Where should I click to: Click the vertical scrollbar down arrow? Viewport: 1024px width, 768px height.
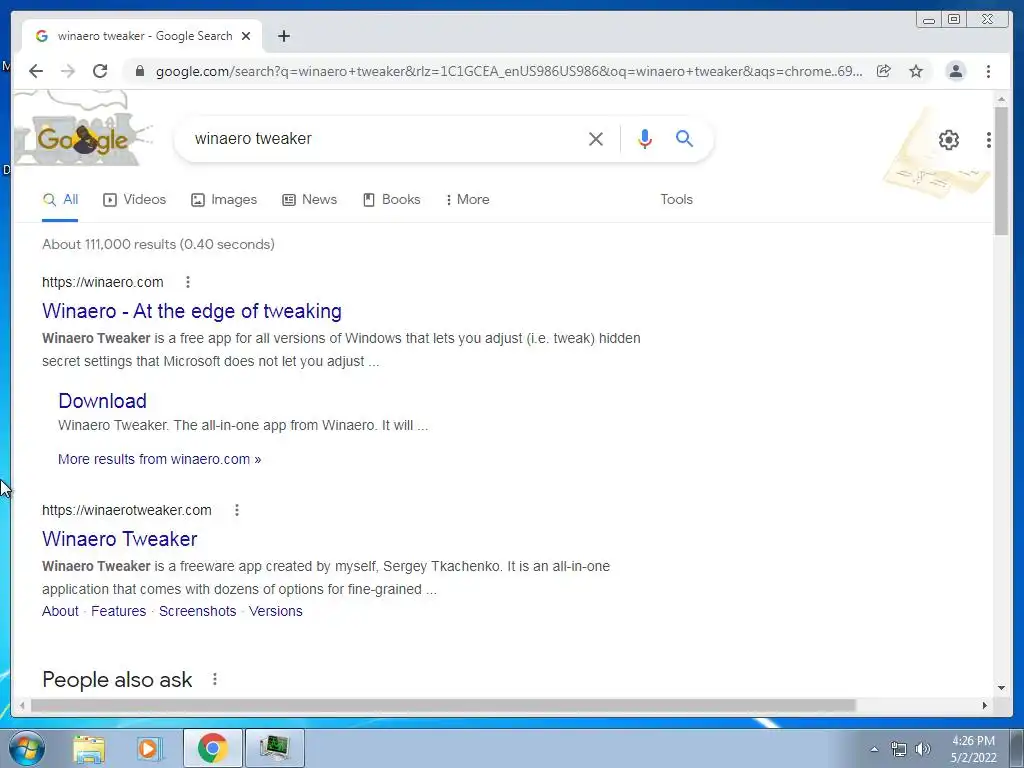pyautogui.click(x=1001, y=687)
